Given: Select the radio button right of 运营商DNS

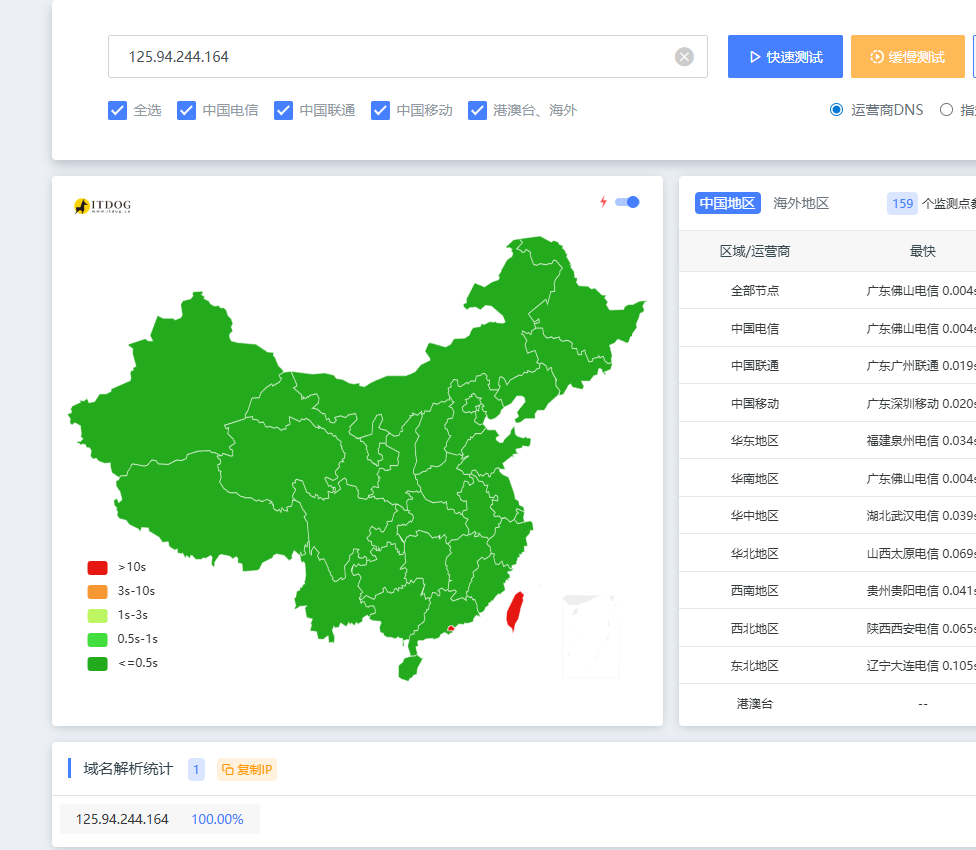Looking at the screenshot, I should [x=946, y=110].
